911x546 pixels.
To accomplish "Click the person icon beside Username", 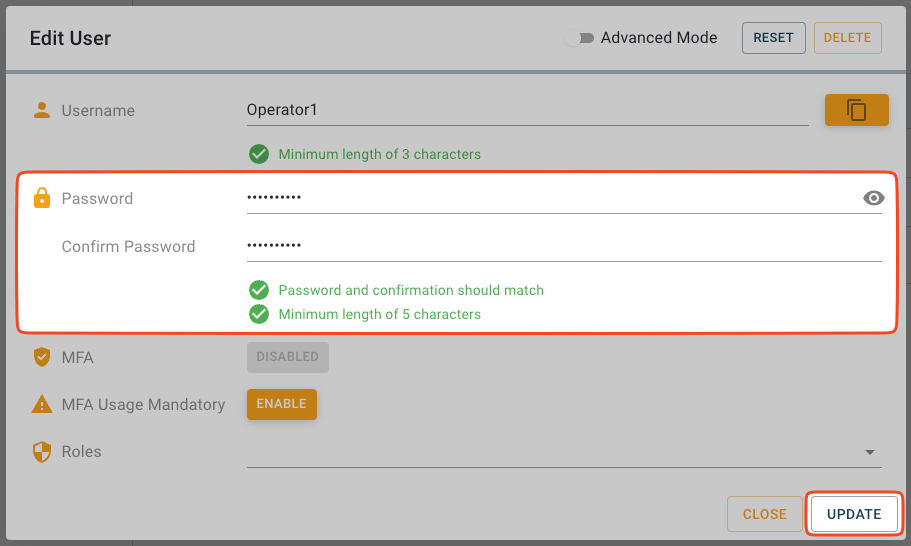I will 42,110.
